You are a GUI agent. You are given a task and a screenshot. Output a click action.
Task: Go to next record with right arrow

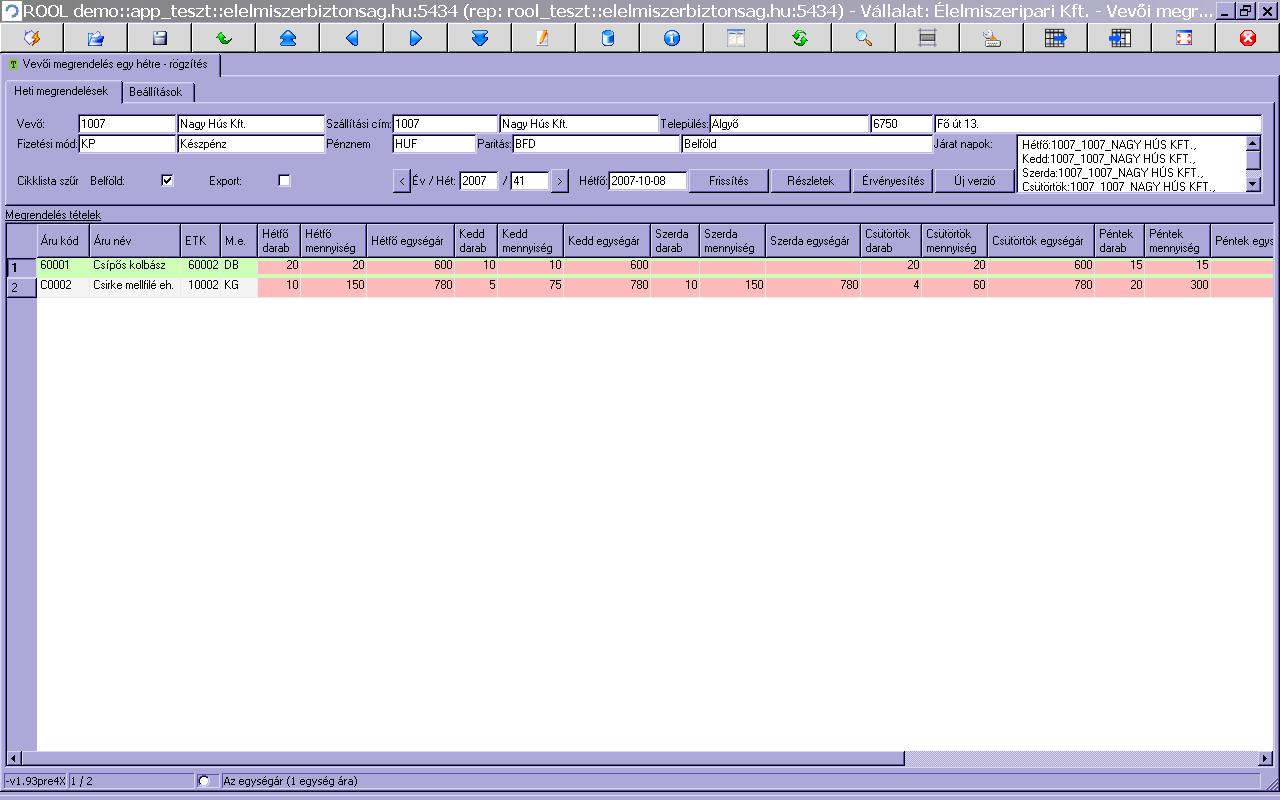(x=416, y=38)
